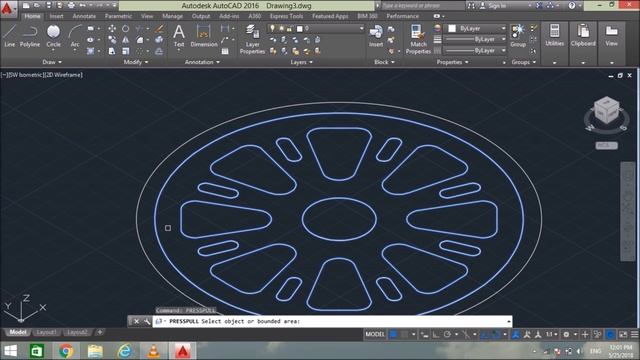Image resolution: width=640 pixels, height=360 pixels.
Task: Click the Help question mark icon
Action: click(x=572, y=5)
